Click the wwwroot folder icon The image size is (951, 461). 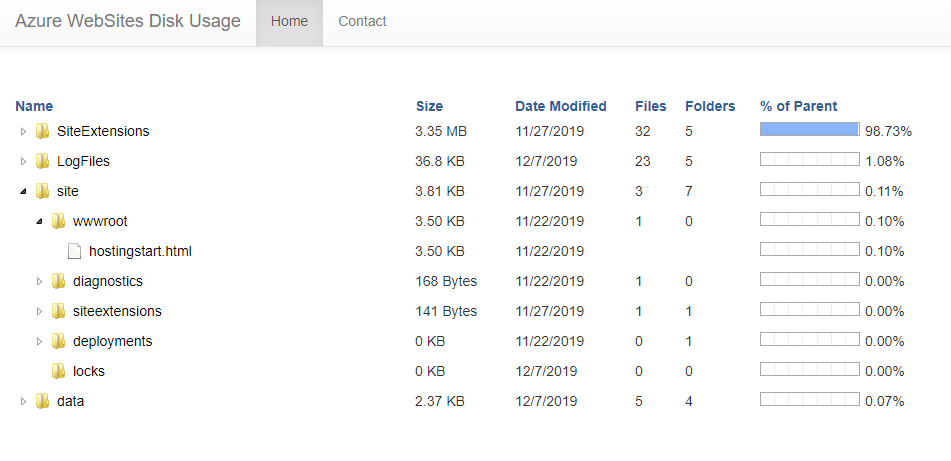pyautogui.click(x=58, y=221)
